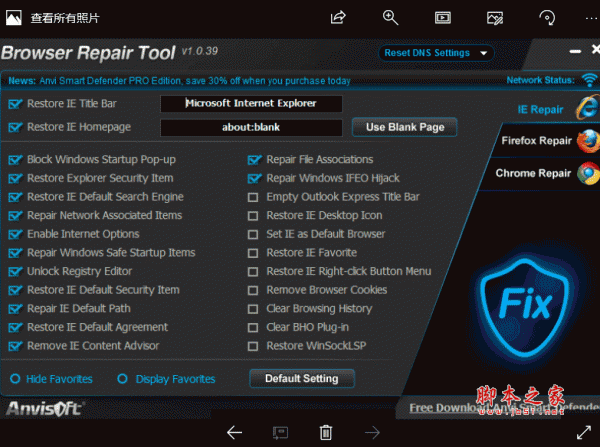Open the Reset DNS Settings dropdown

(436, 53)
